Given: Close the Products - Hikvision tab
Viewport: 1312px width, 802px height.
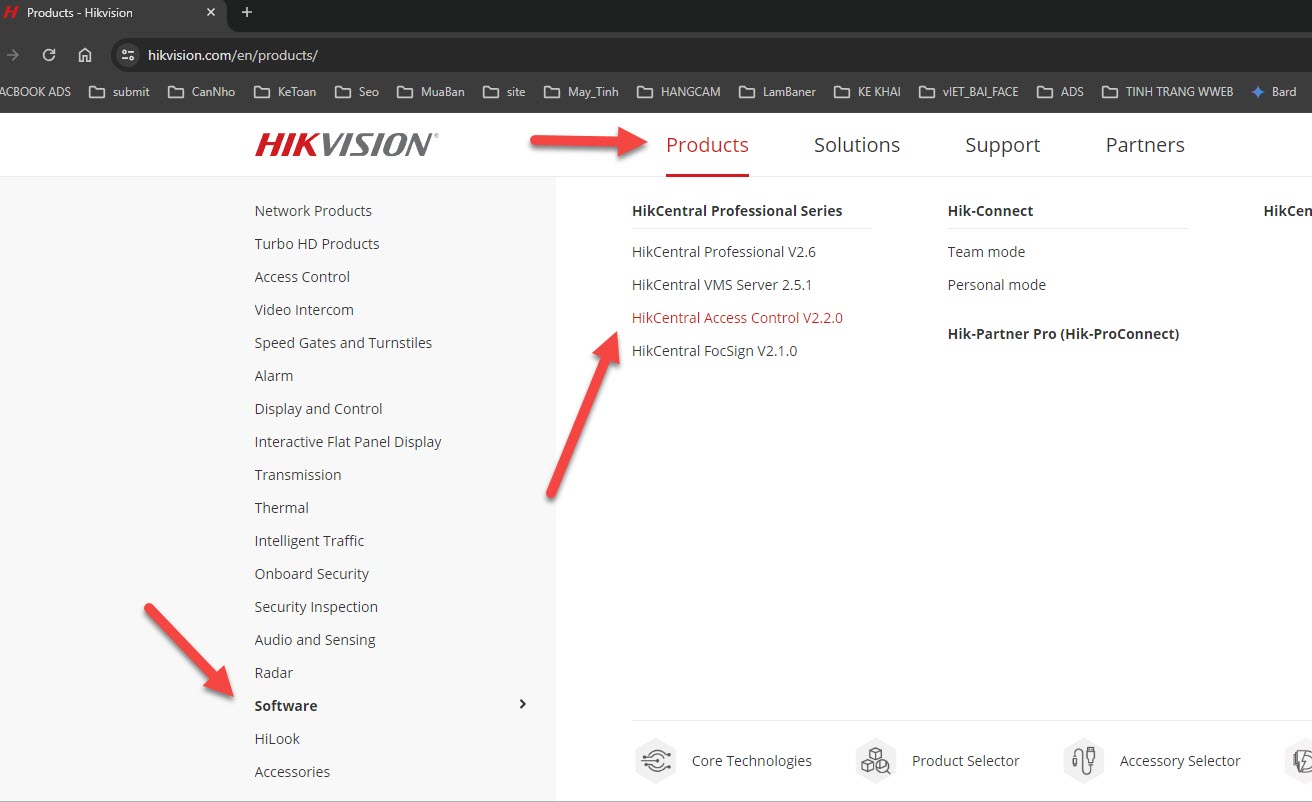Looking at the screenshot, I should [211, 13].
